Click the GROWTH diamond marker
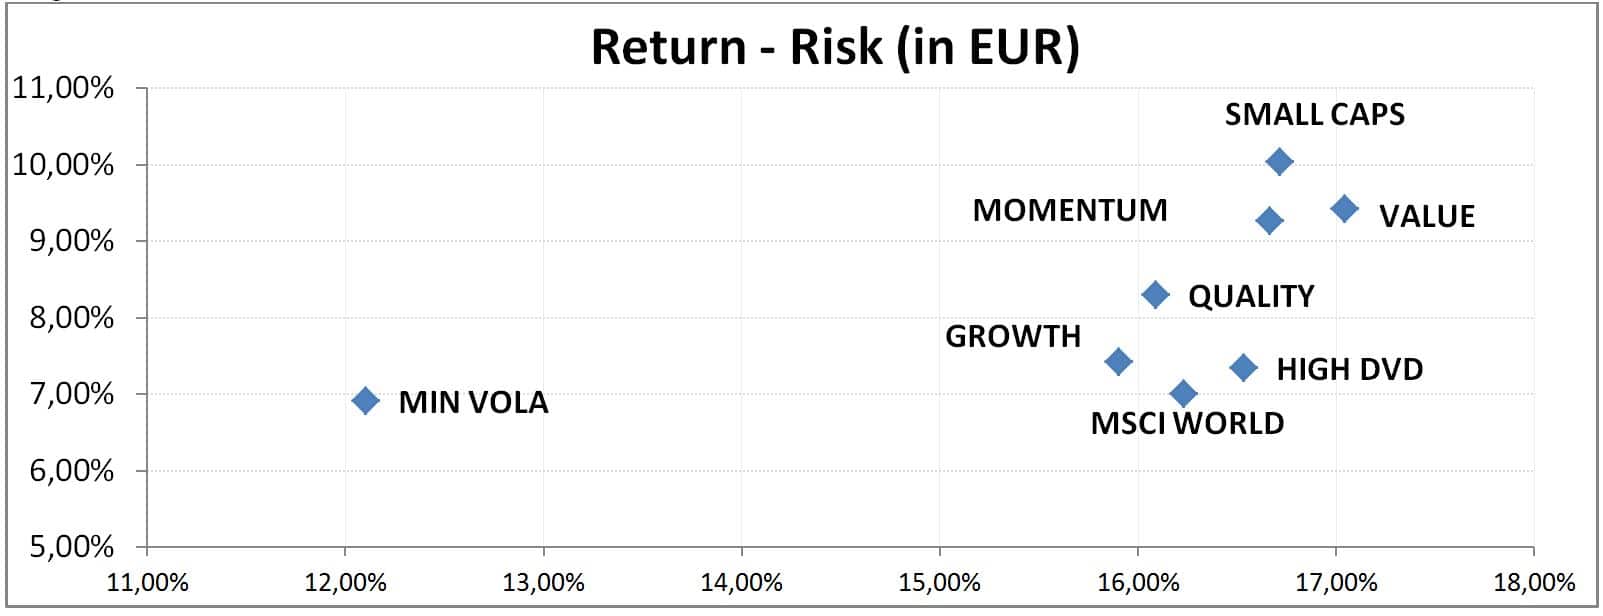This screenshot has width=1603, height=616. (x=1119, y=362)
